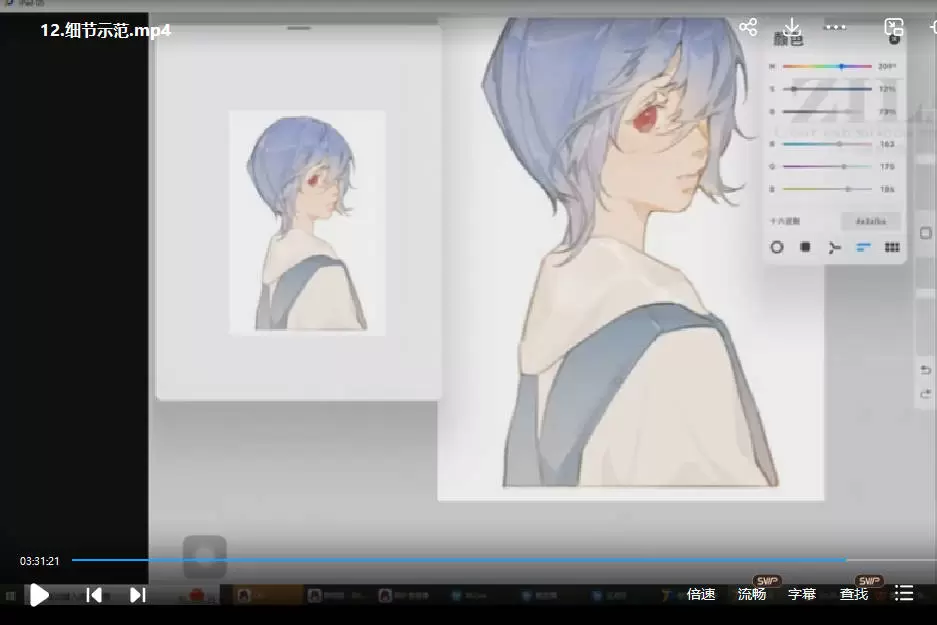The image size is (937, 625).
Task: Click the undo arrow in sidebar
Action: 926,370
